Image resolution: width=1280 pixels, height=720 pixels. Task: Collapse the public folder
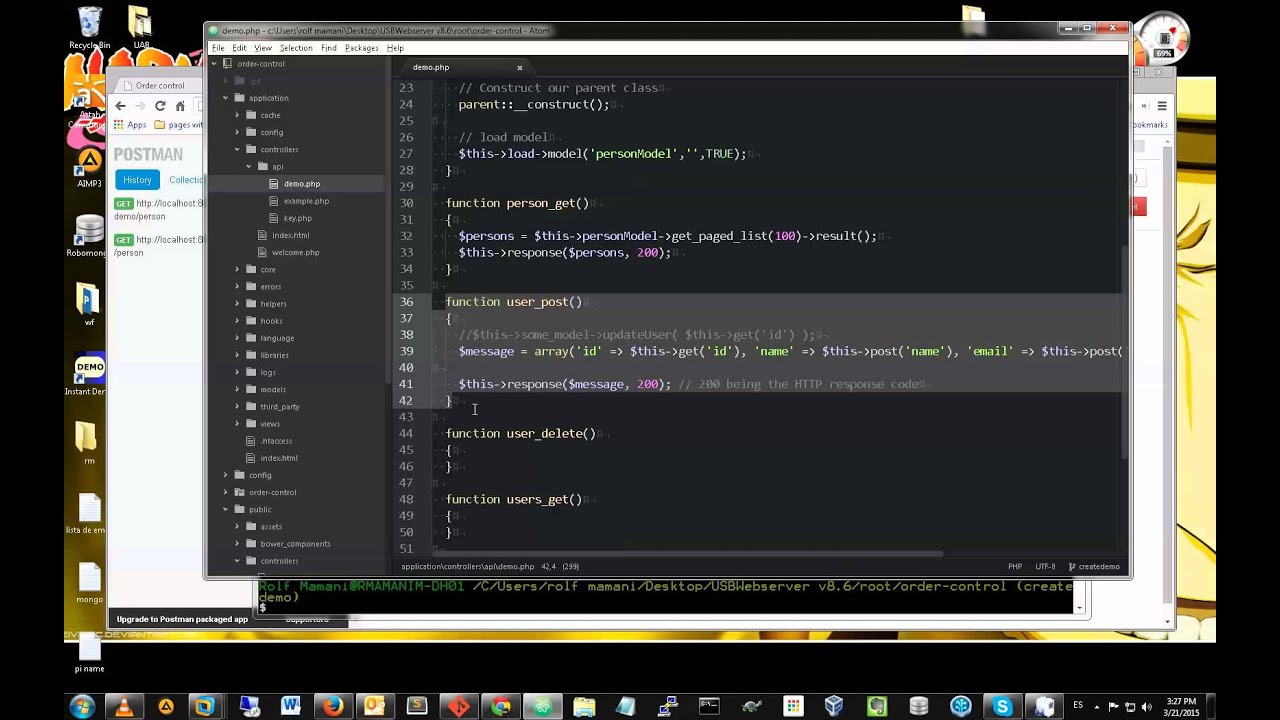coord(226,509)
